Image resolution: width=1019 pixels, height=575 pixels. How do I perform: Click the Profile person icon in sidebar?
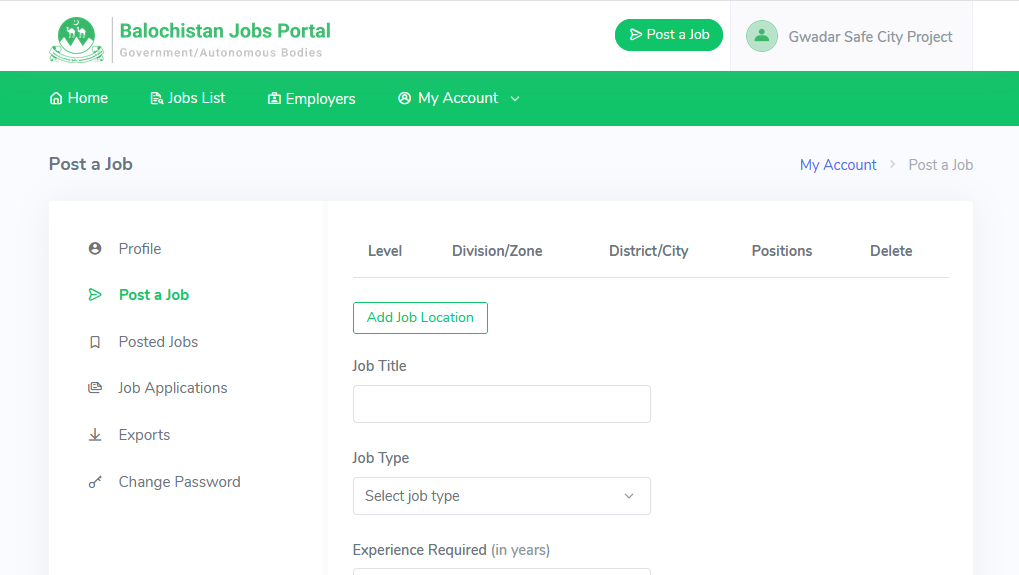pos(95,249)
